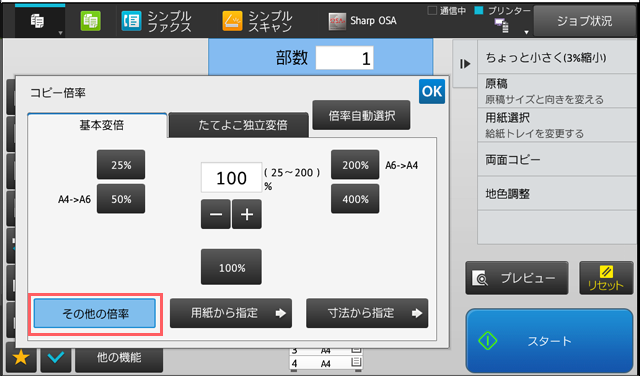
Task: Increase the ratio with the plus button
Action: 247,214
